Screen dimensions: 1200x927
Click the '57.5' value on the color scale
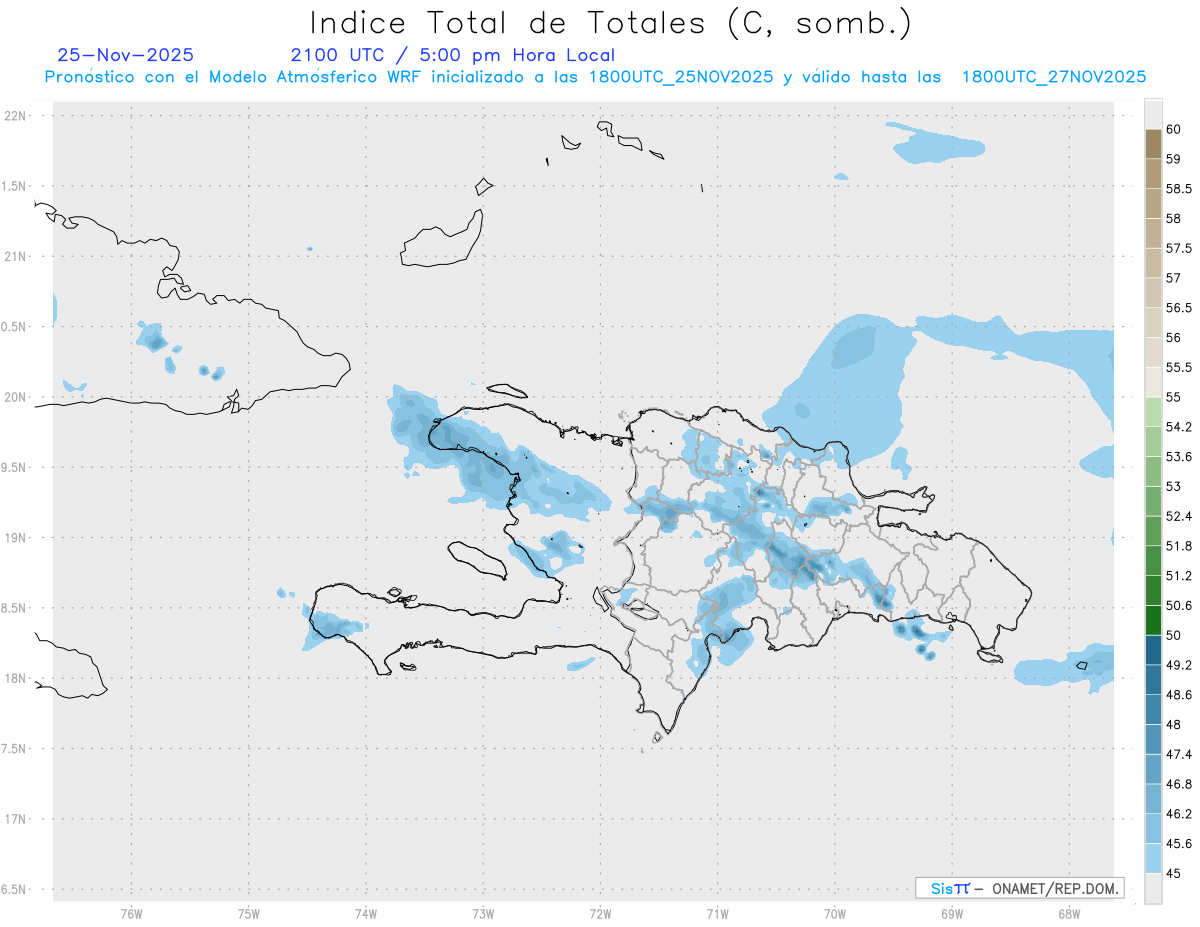(1179, 248)
